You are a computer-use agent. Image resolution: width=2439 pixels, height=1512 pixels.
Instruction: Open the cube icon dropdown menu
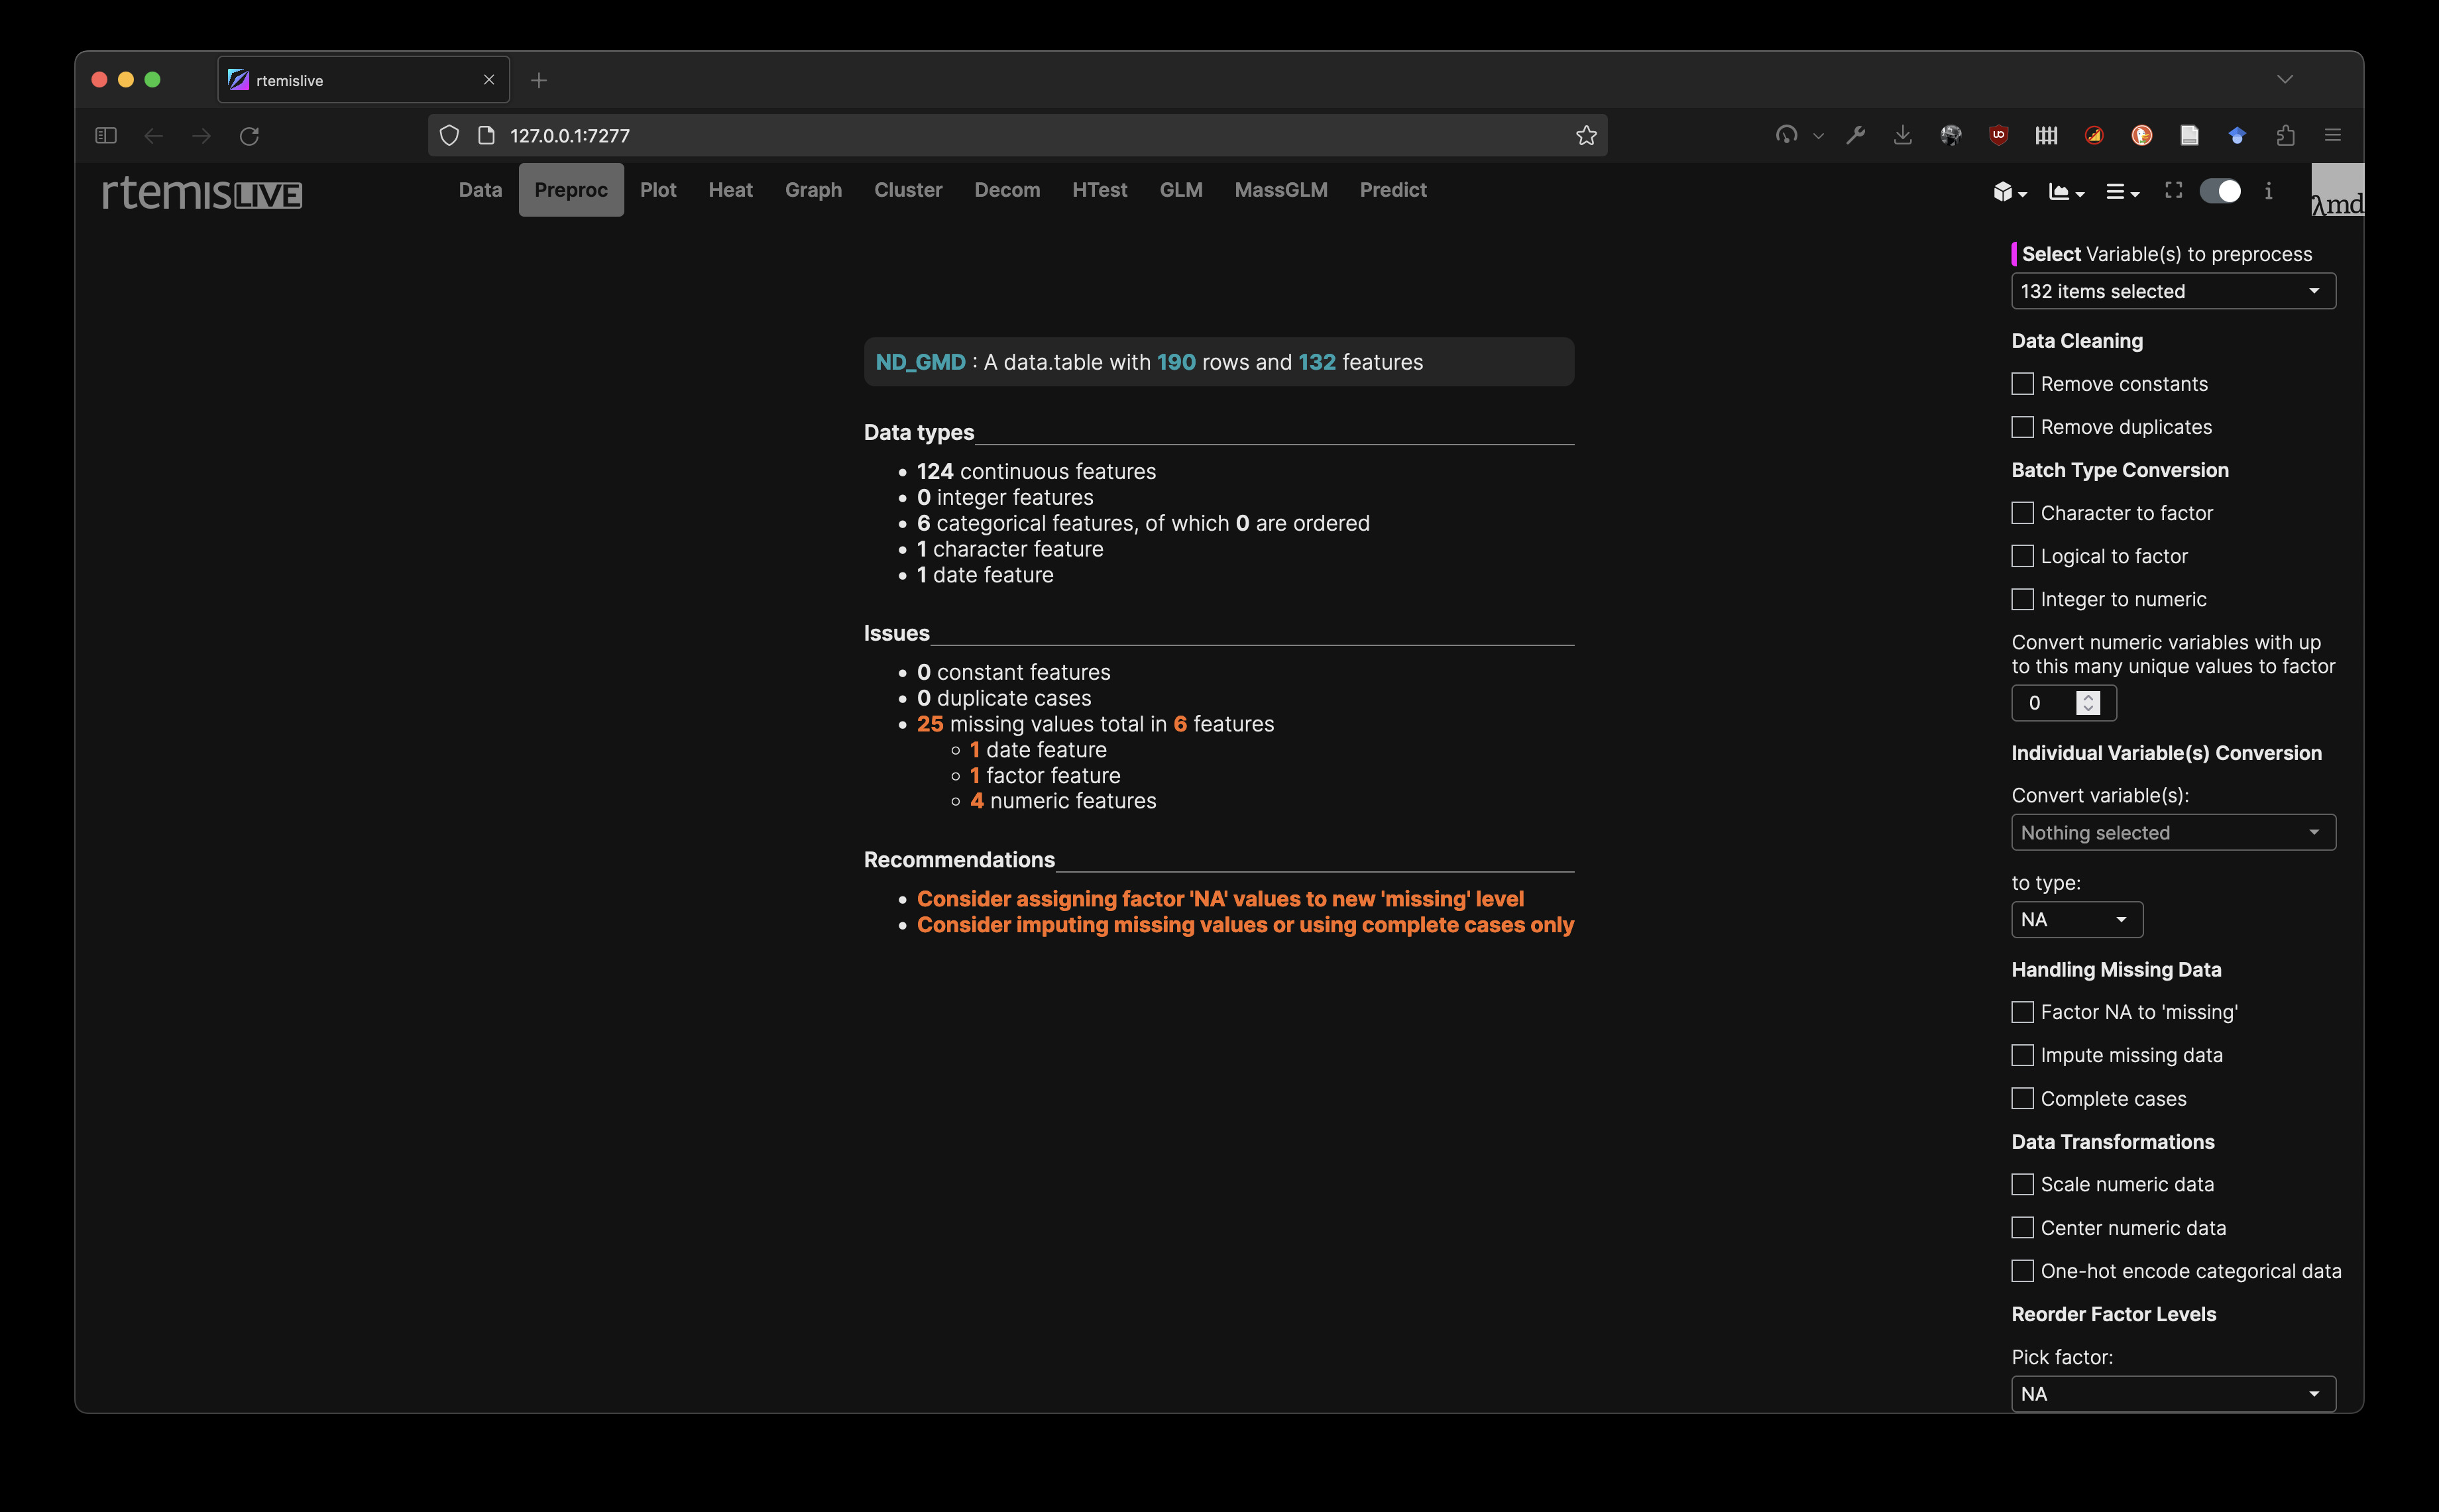click(2008, 192)
